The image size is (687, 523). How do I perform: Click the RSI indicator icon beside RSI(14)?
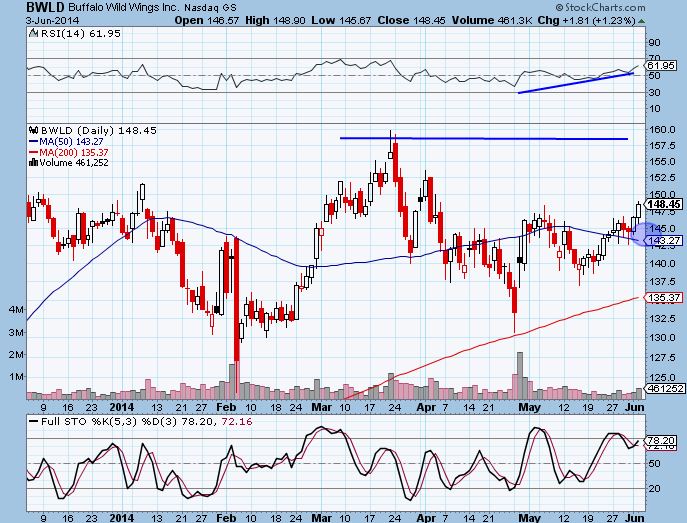coord(34,33)
